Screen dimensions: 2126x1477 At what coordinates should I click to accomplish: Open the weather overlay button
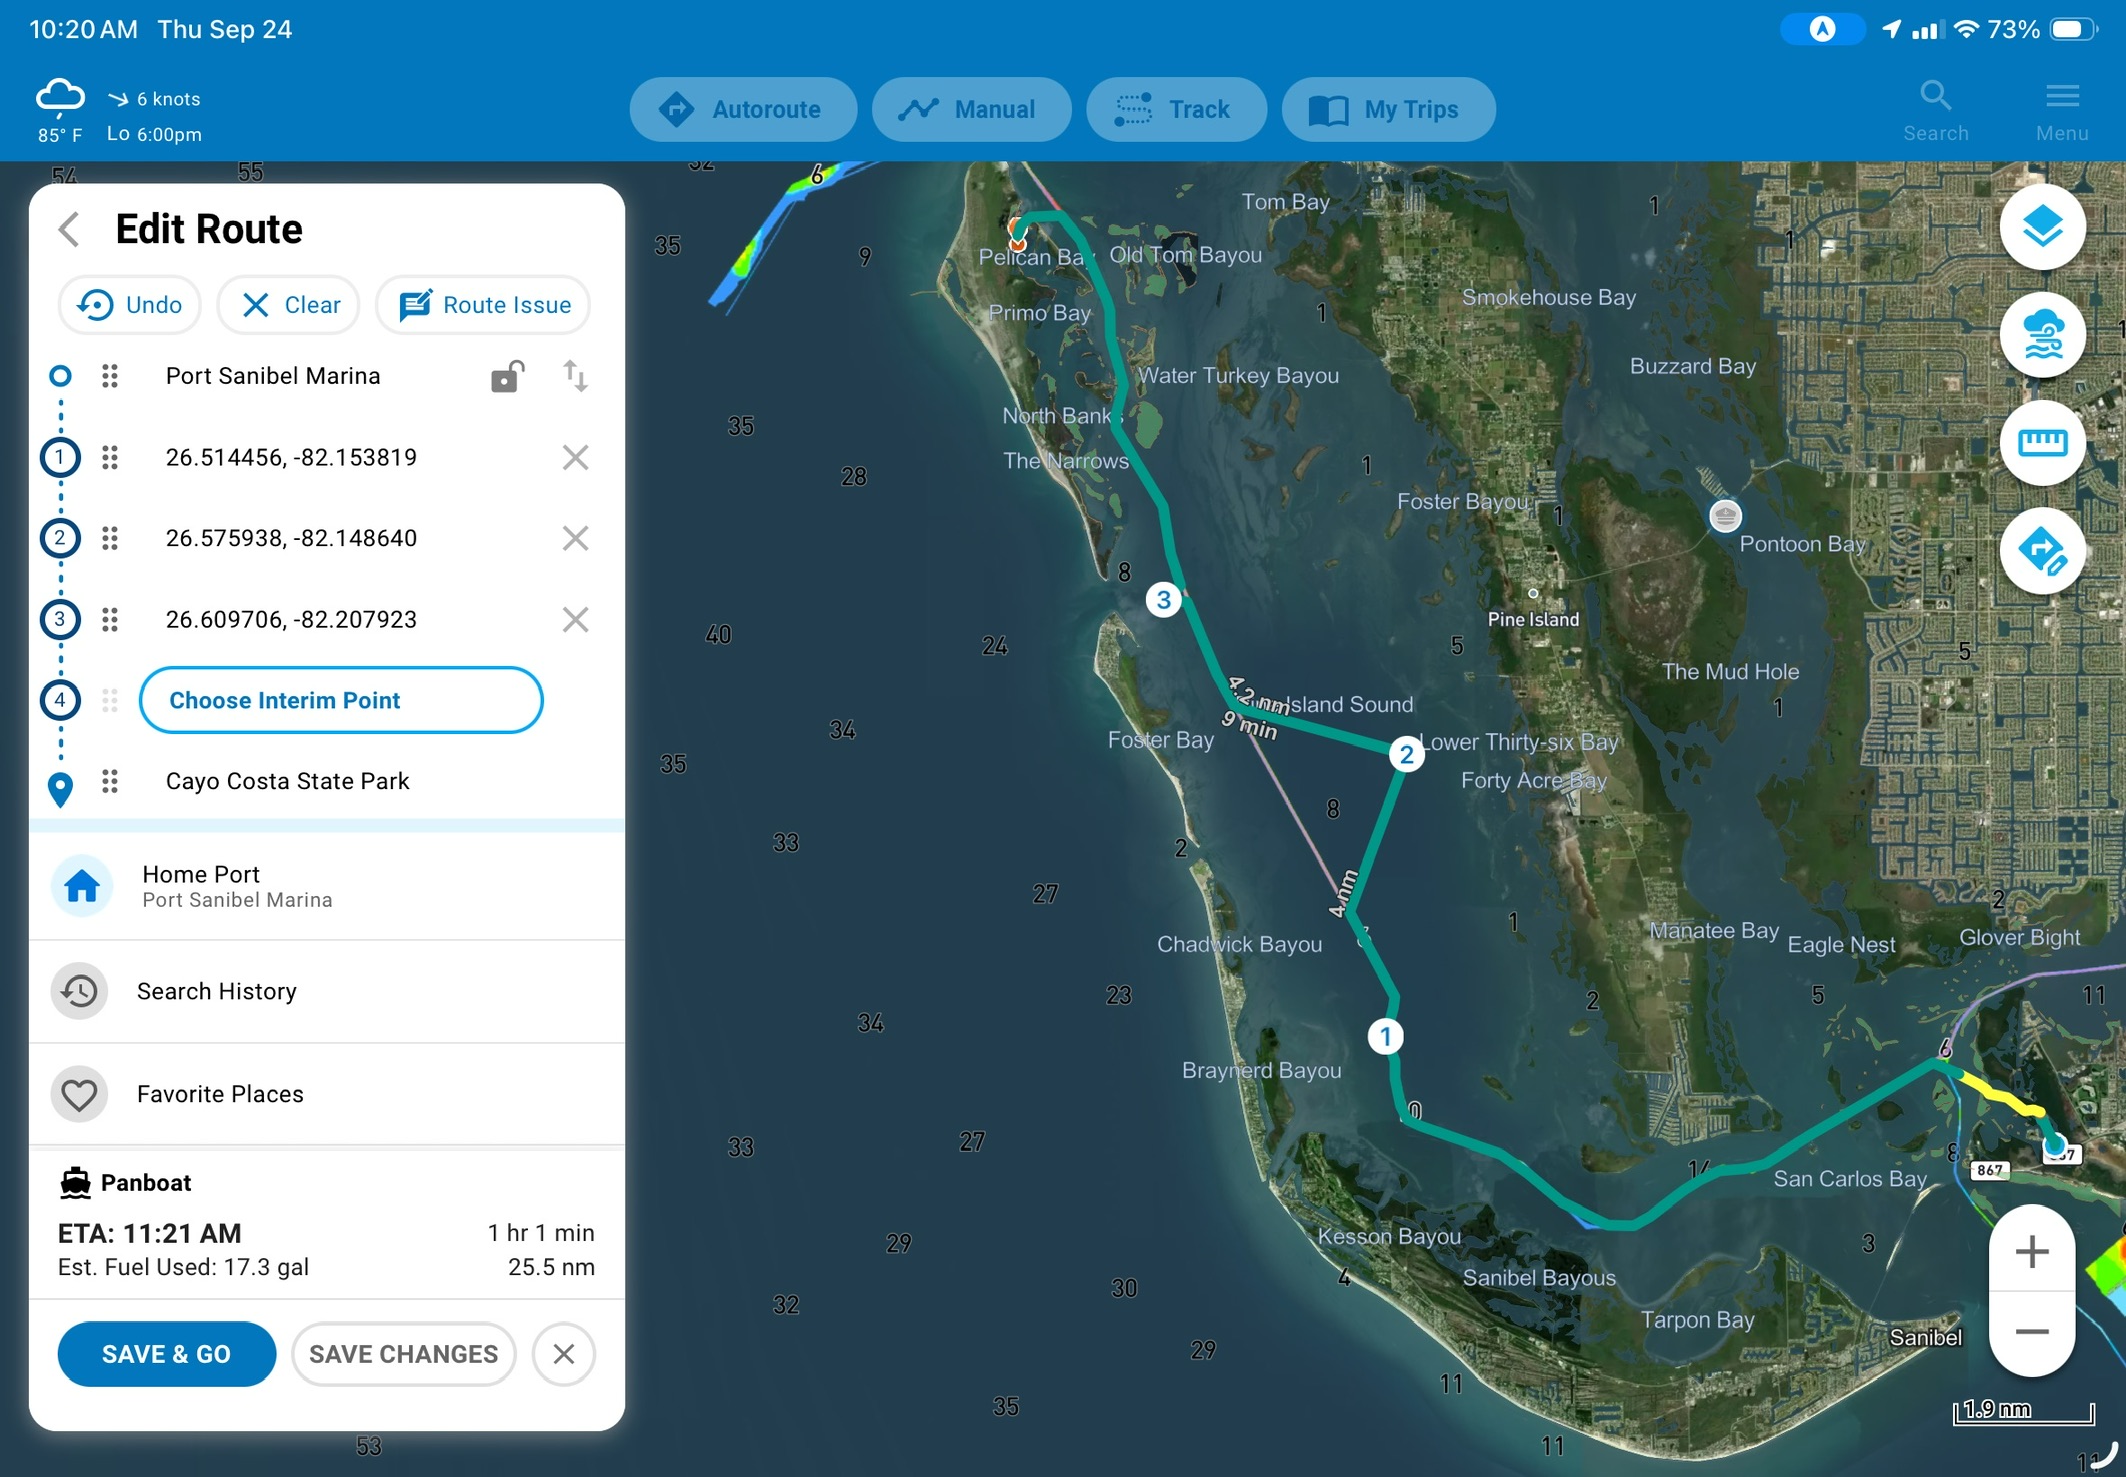point(2042,335)
